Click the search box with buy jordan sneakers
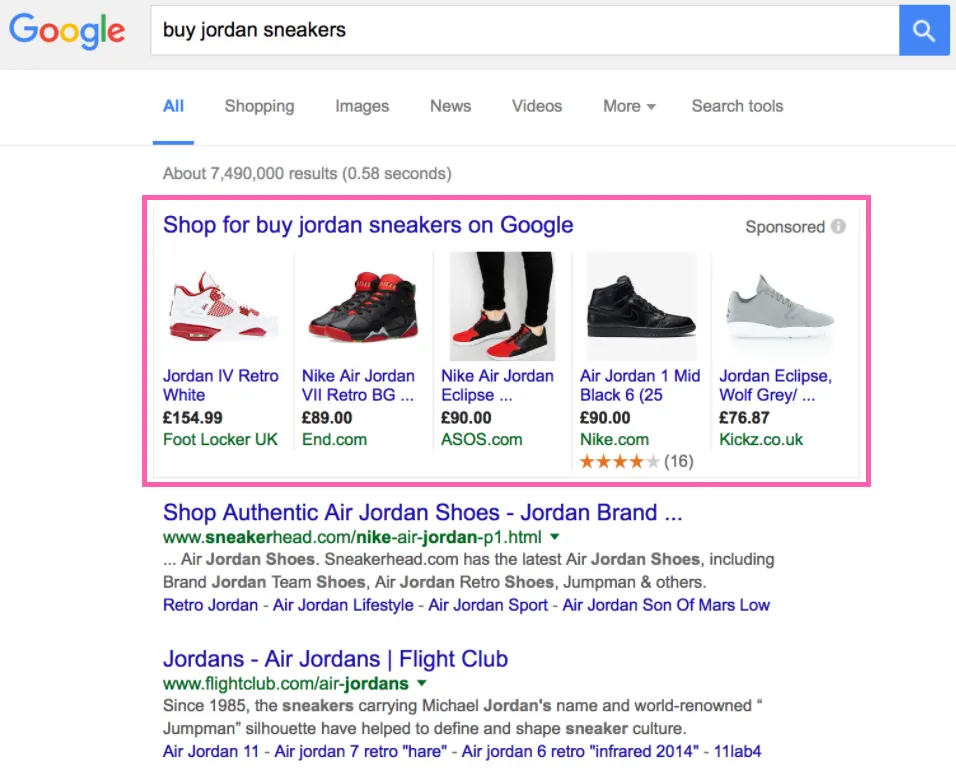956x777 pixels. tap(524, 30)
